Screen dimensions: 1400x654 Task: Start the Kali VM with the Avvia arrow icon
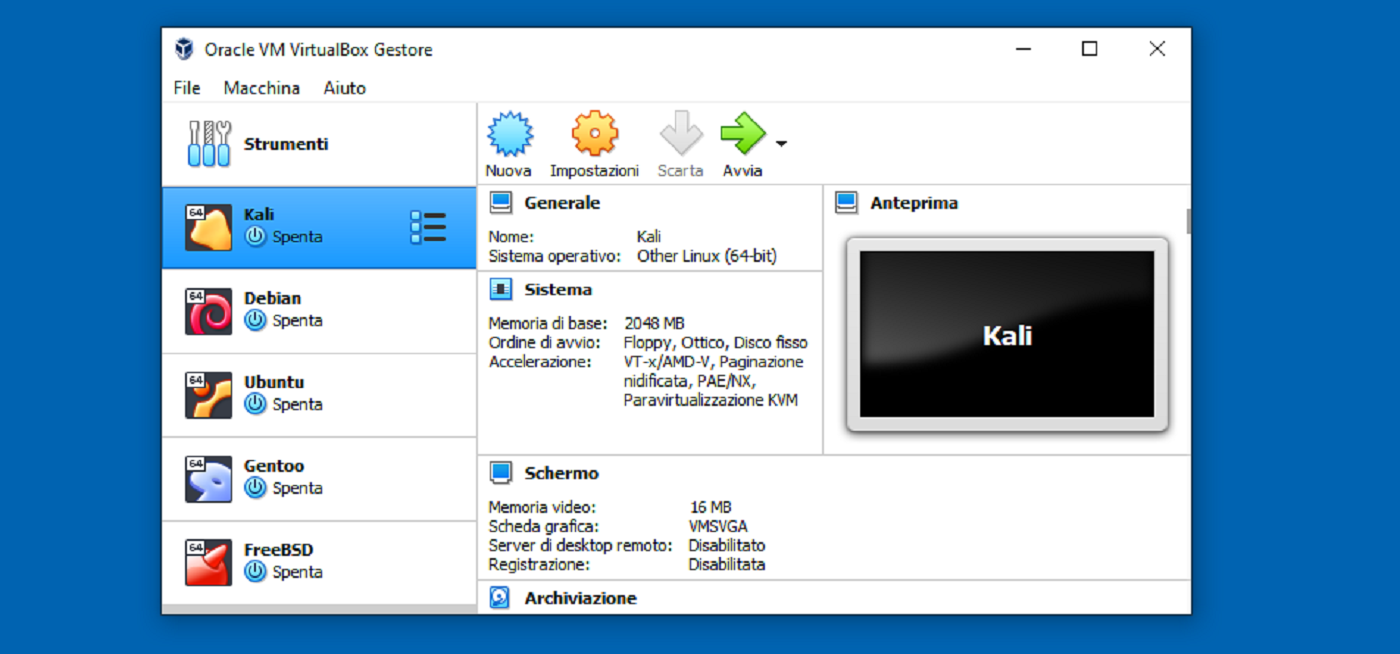click(742, 131)
